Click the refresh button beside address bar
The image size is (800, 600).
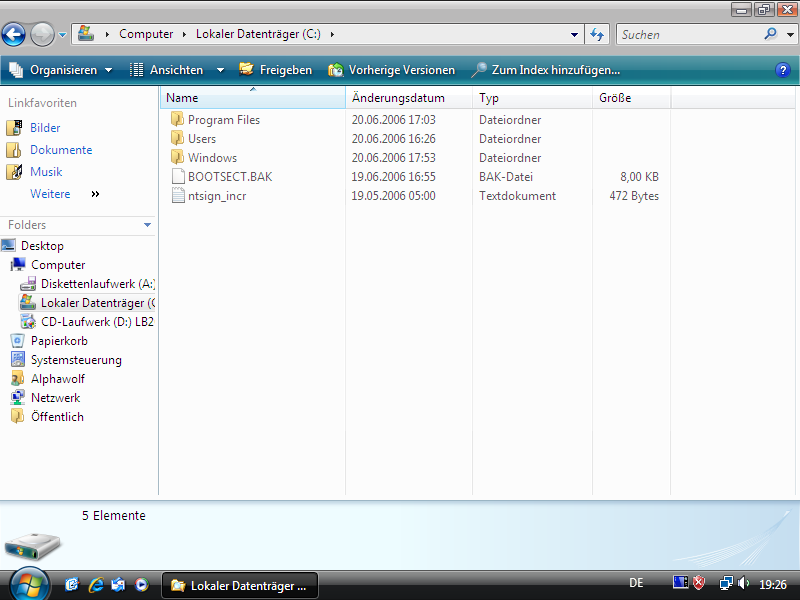[598, 34]
